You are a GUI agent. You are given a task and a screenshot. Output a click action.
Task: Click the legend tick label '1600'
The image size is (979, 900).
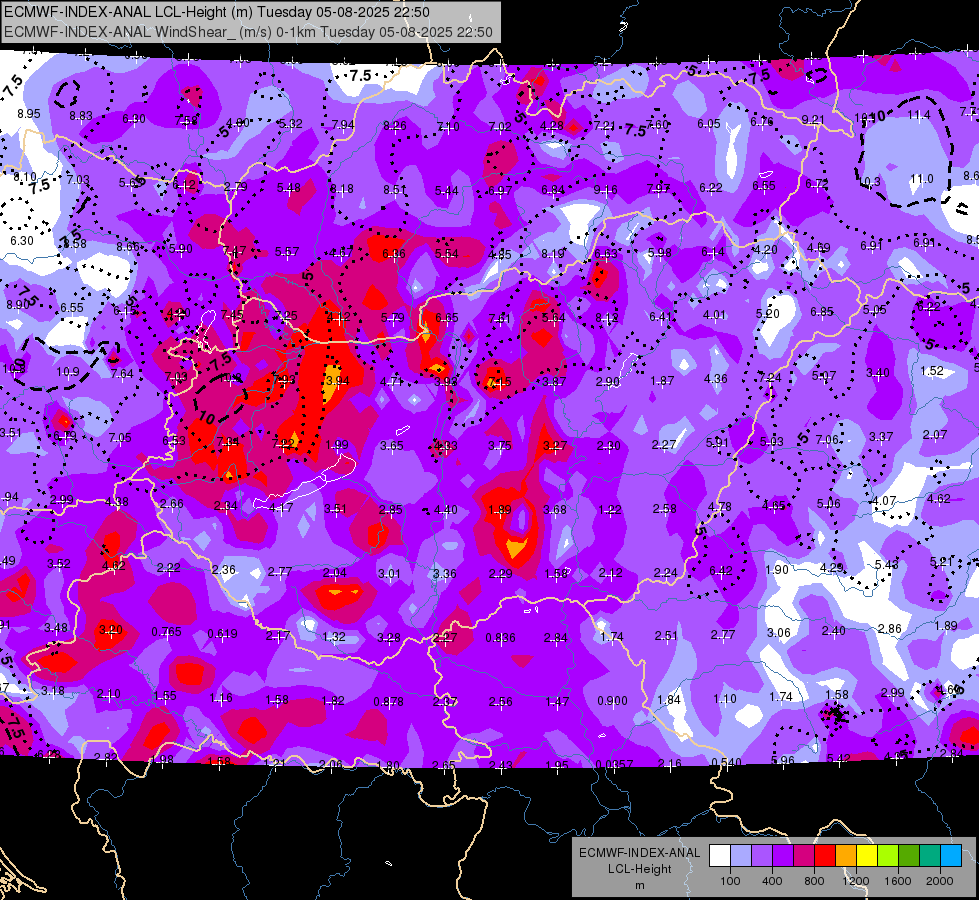coord(898,881)
